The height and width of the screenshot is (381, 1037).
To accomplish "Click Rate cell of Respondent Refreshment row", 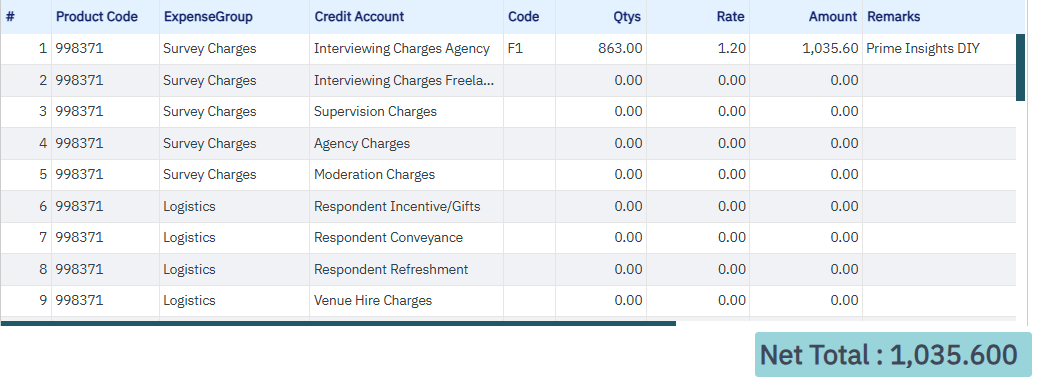I will [698, 269].
